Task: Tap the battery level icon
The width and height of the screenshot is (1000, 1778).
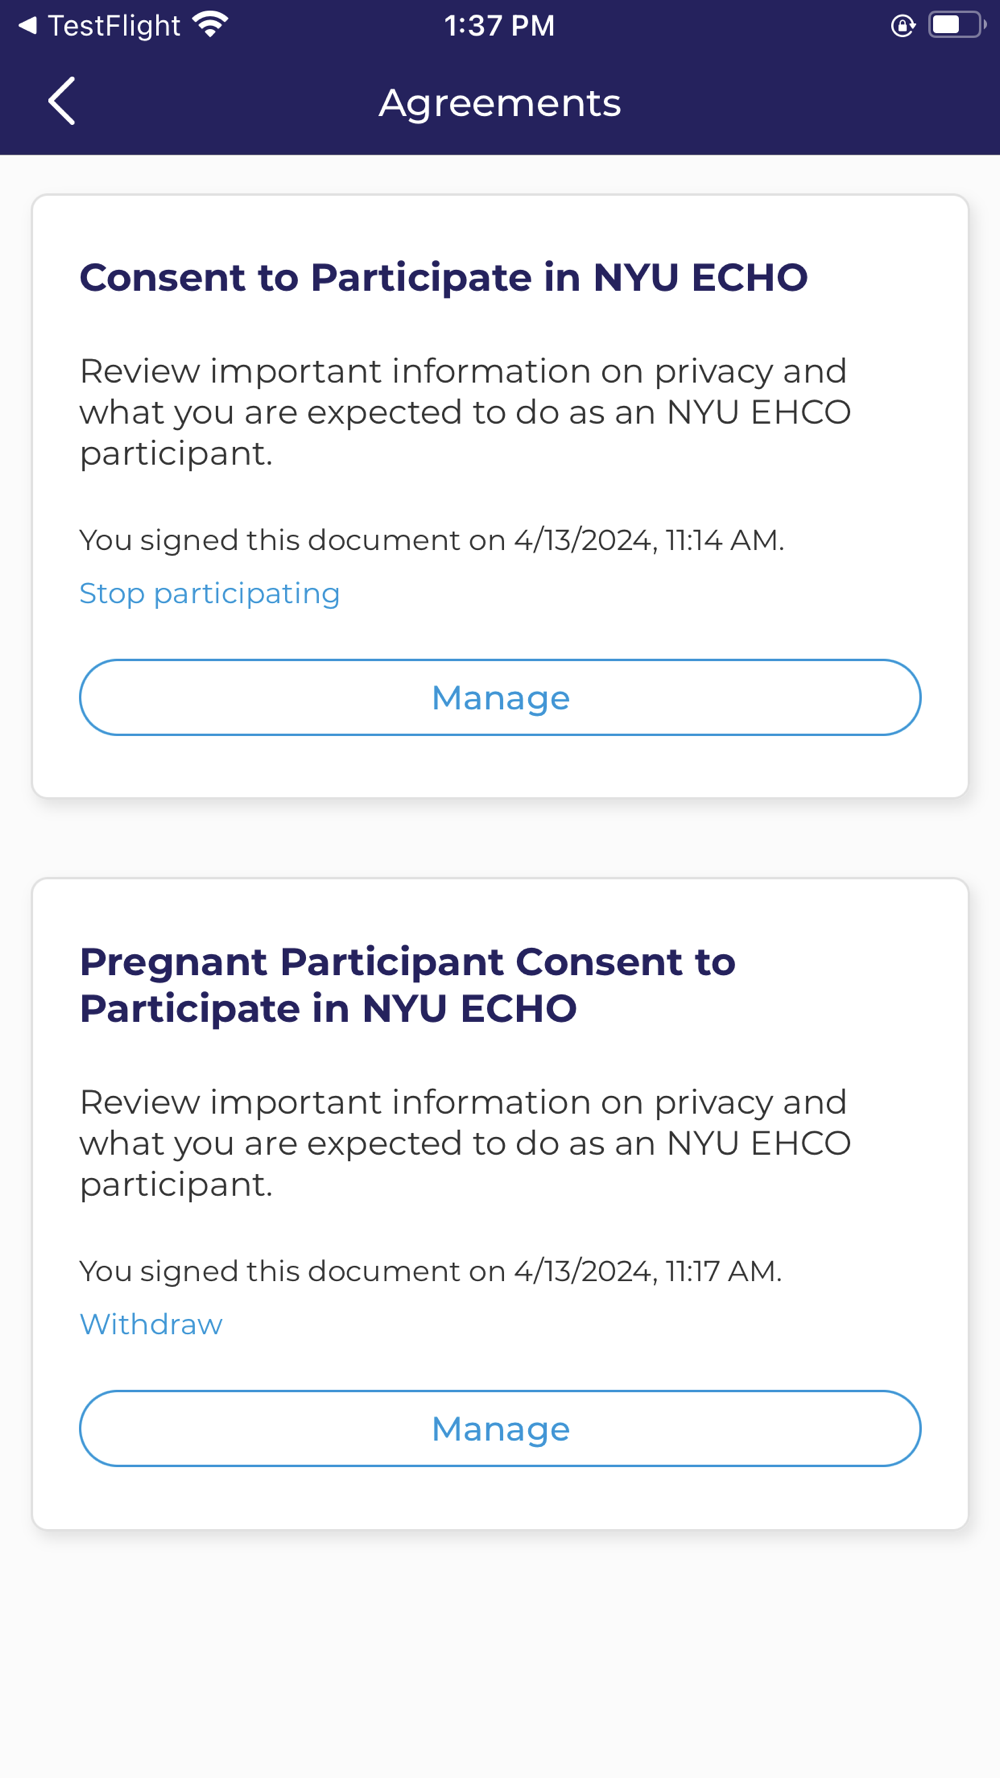Action: (955, 25)
